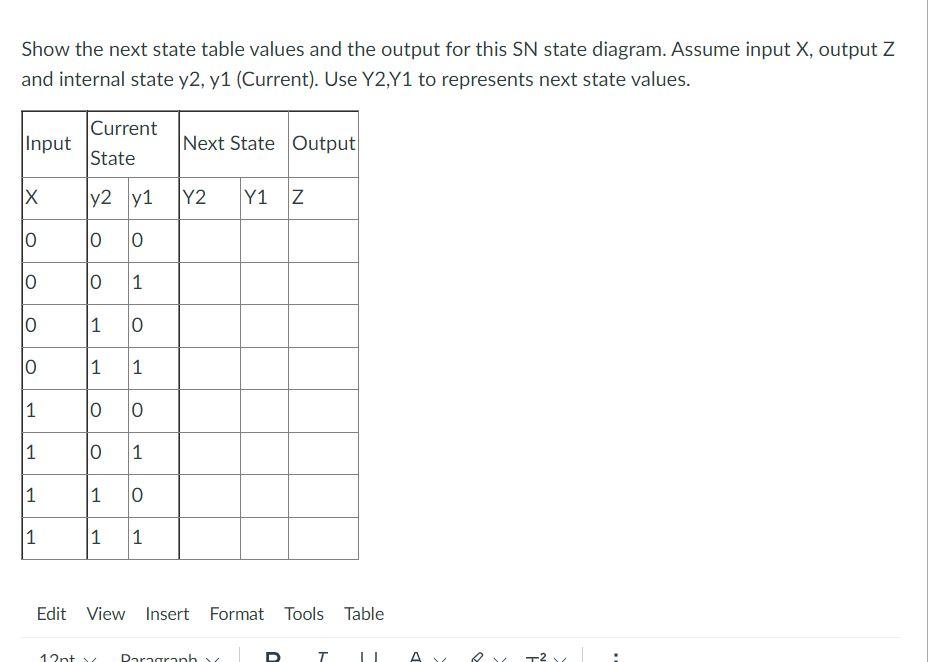Expand the highlighter color dropdown arrow
Screen dimensions: 936x662
499,658
